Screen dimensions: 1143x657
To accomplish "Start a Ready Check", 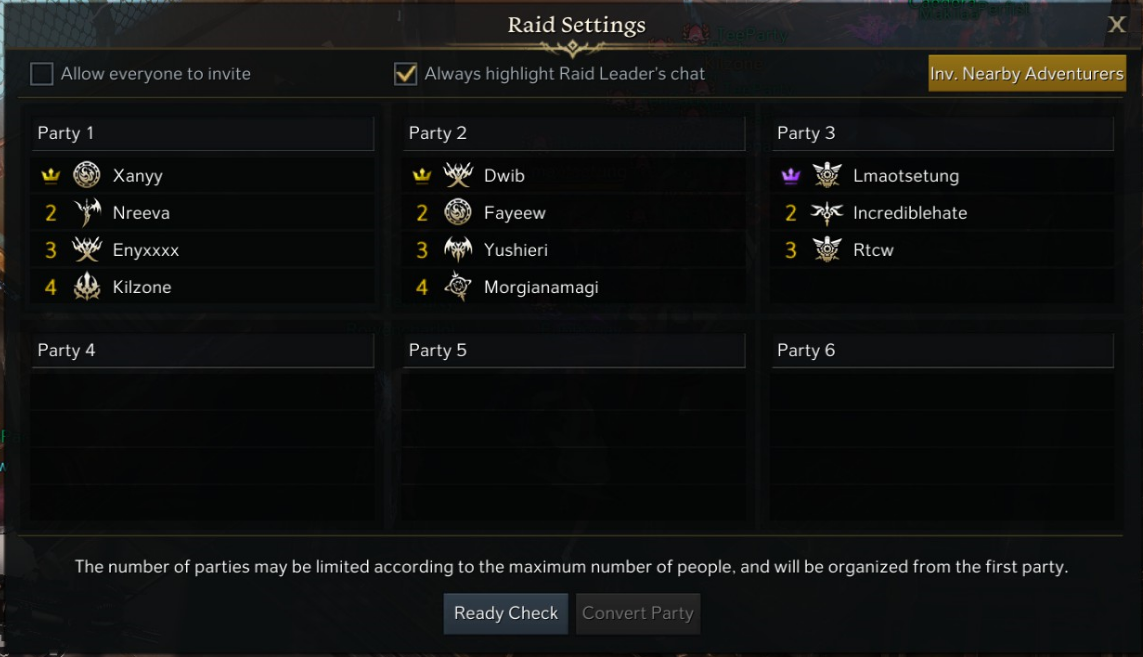I will (x=506, y=614).
